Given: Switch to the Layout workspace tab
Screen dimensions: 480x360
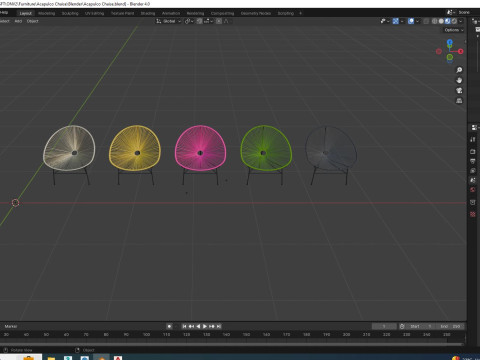Looking at the screenshot, I should coord(25,13).
